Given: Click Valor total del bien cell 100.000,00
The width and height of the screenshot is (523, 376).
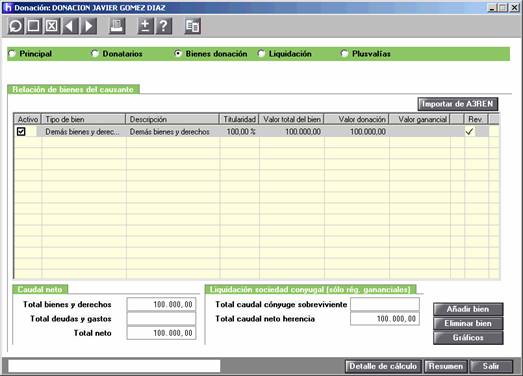Looking at the screenshot, I should point(292,132).
